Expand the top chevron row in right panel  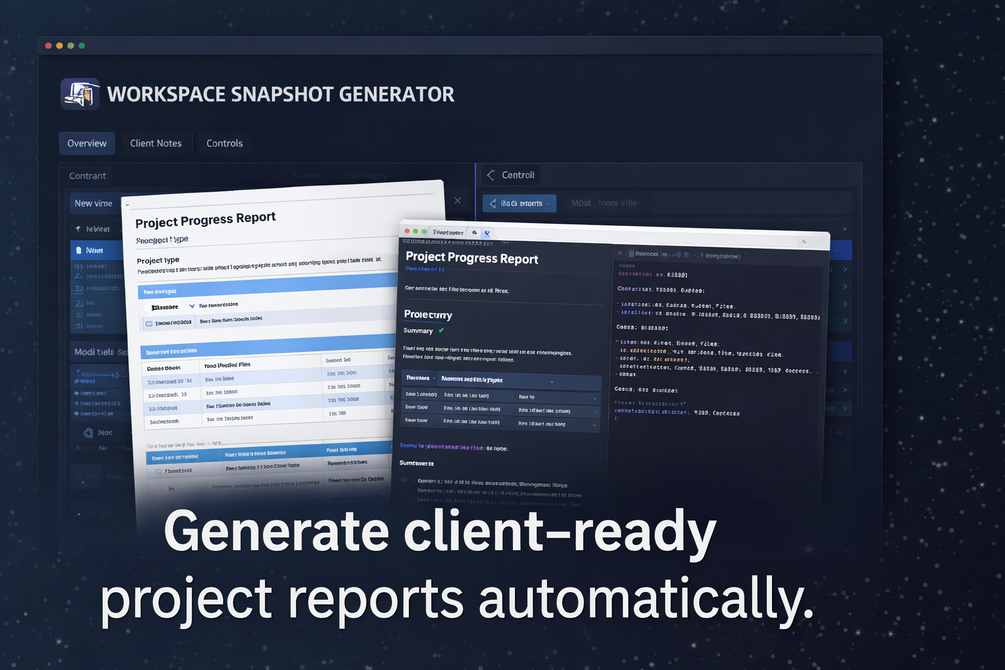845,229
